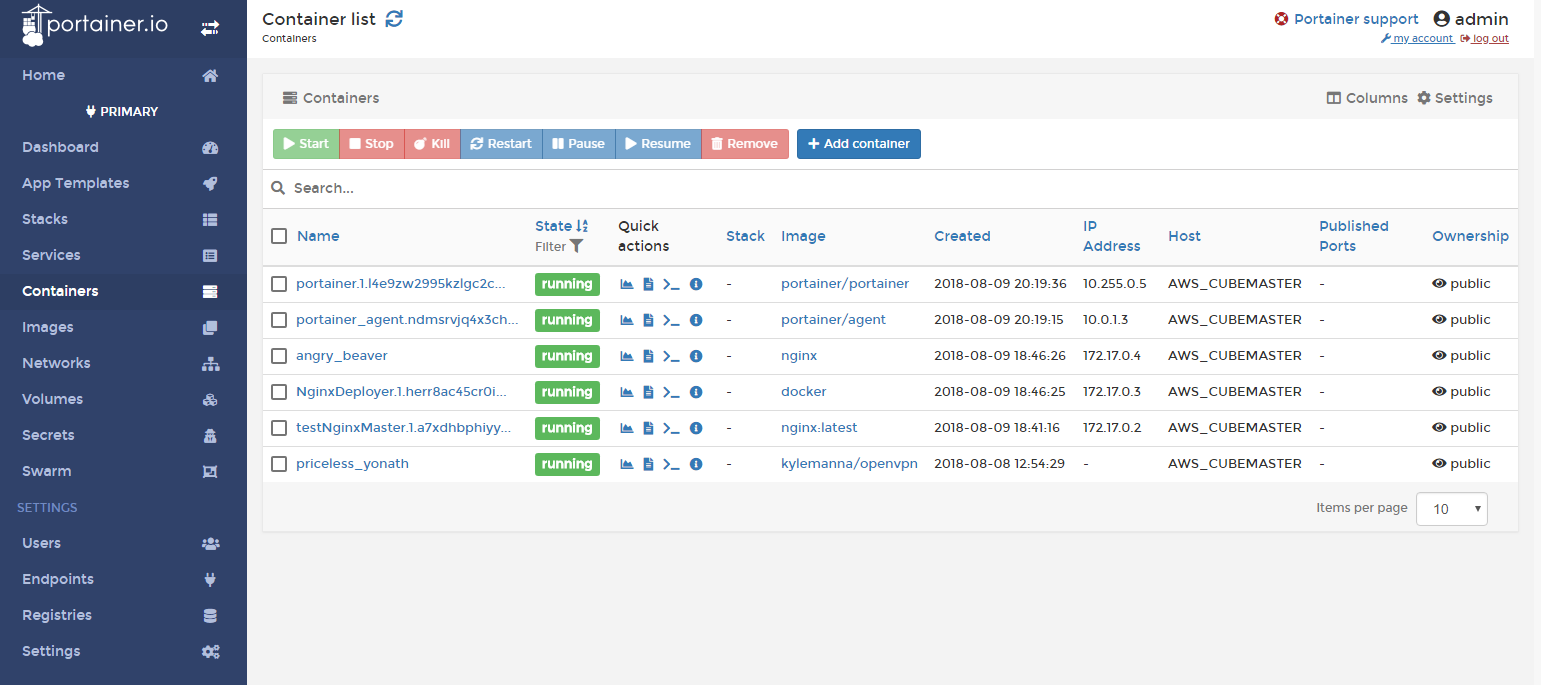Click the Stop button
The width and height of the screenshot is (1541, 685).
point(371,144)
